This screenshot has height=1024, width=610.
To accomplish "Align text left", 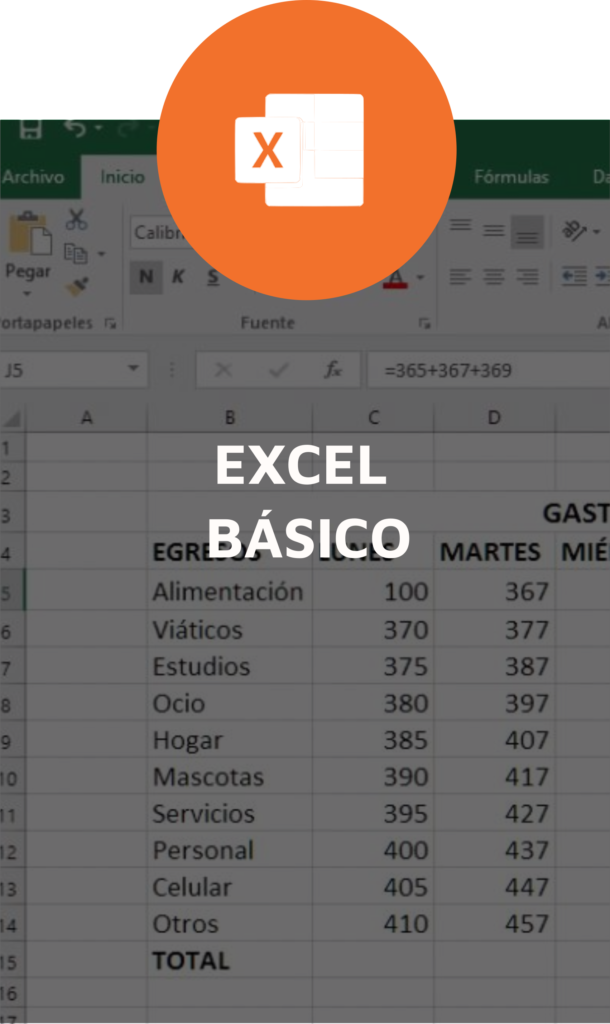I will pos(460,277).
